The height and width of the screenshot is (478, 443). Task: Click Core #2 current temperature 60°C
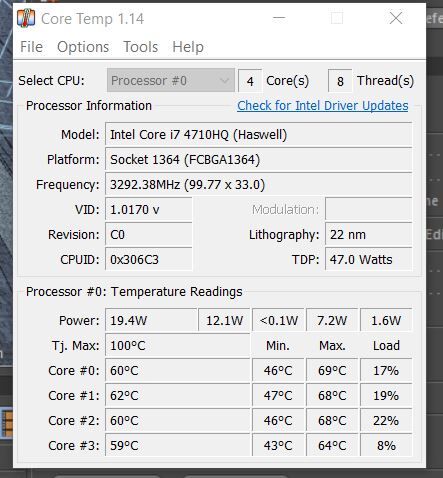177,420
